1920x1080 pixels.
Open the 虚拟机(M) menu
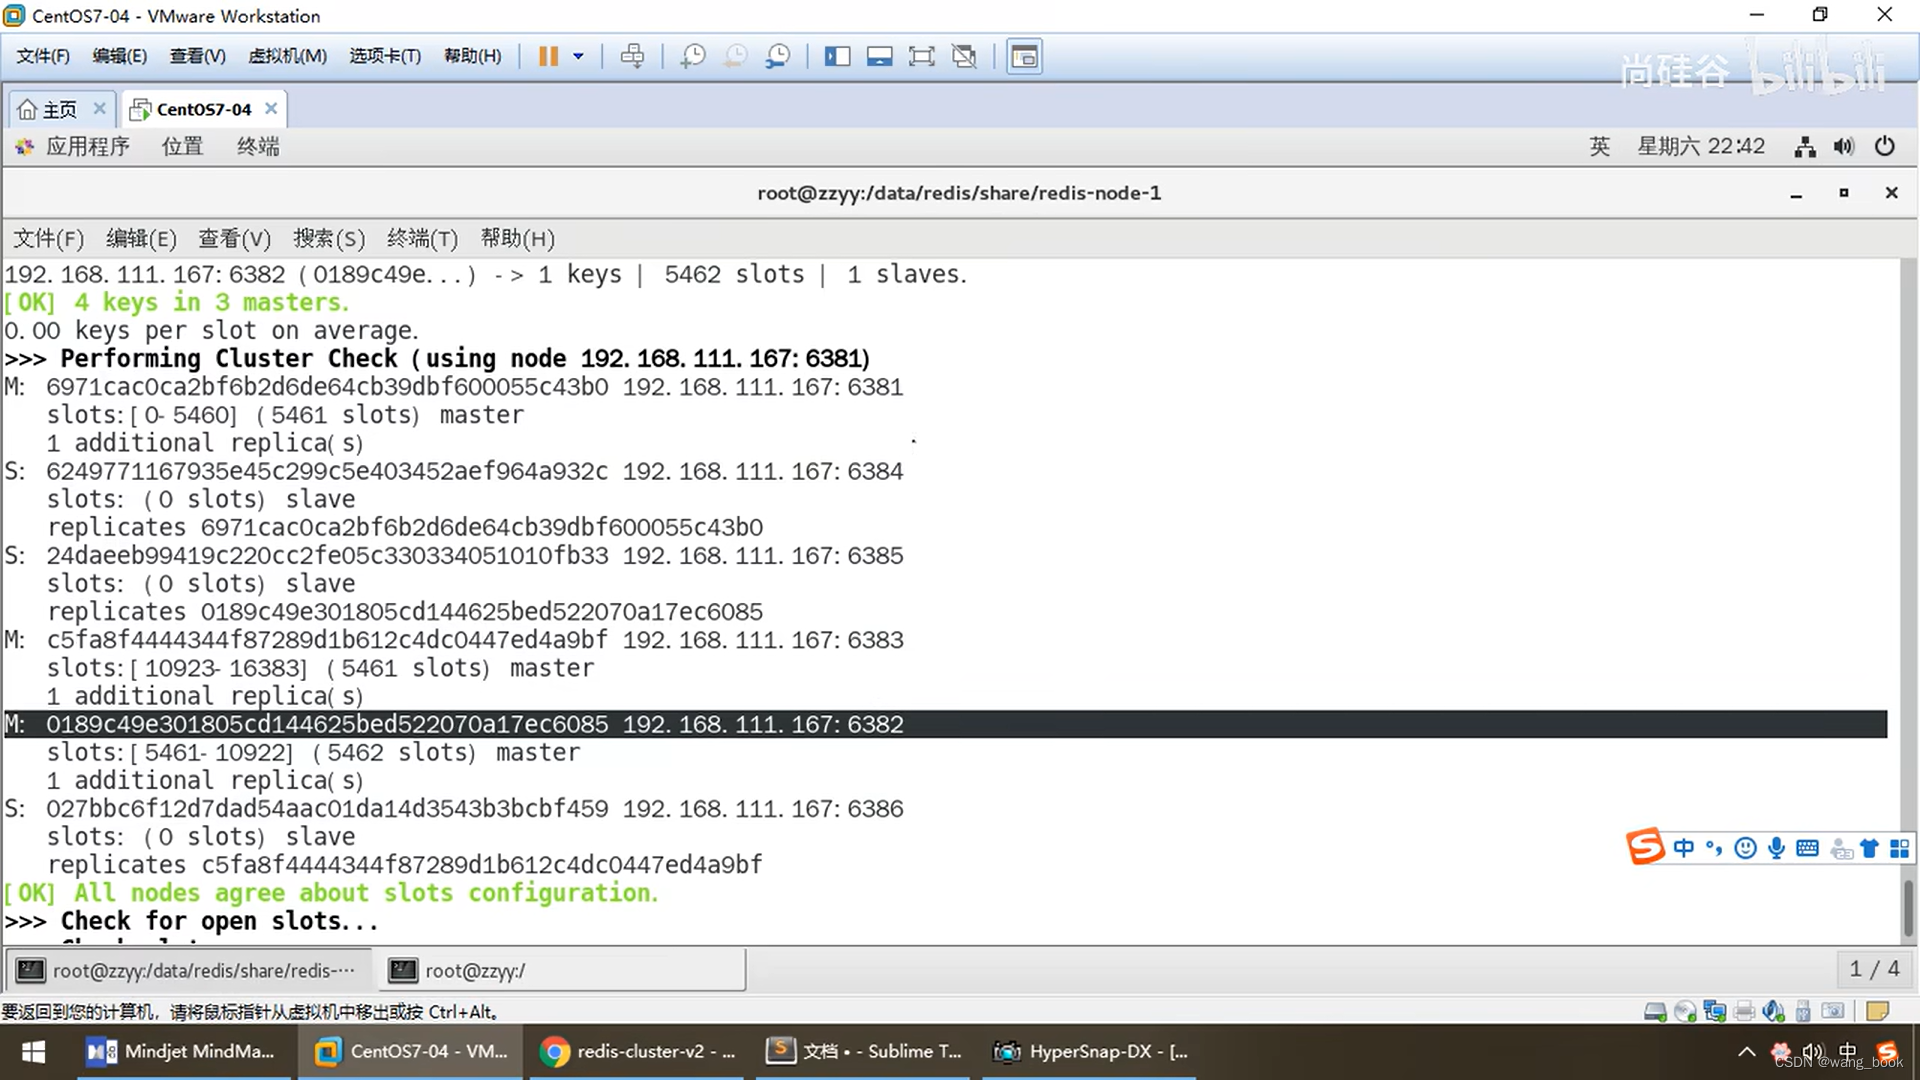tap(287, 56)
